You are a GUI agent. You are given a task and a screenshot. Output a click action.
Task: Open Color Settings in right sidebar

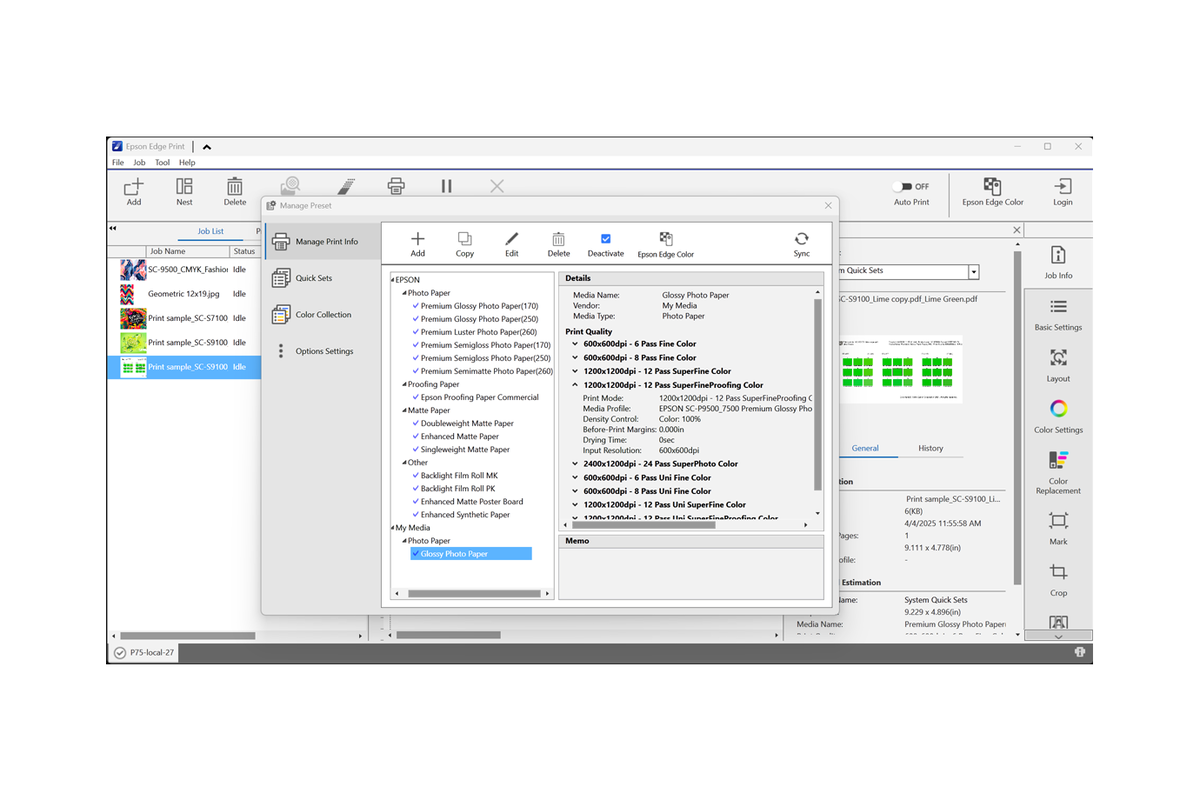click(1058, 416)
